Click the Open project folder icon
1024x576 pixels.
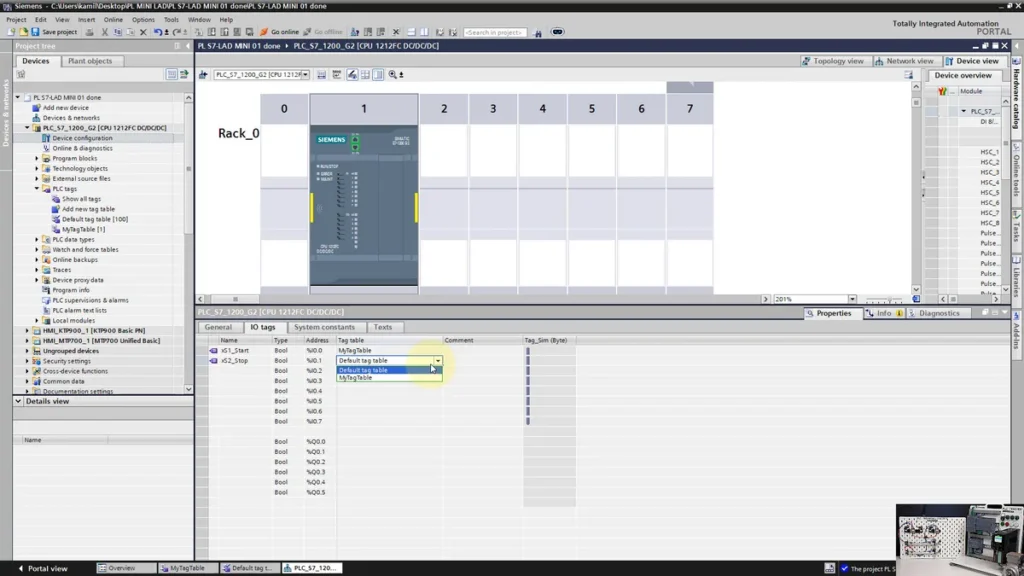coord(23,32)
